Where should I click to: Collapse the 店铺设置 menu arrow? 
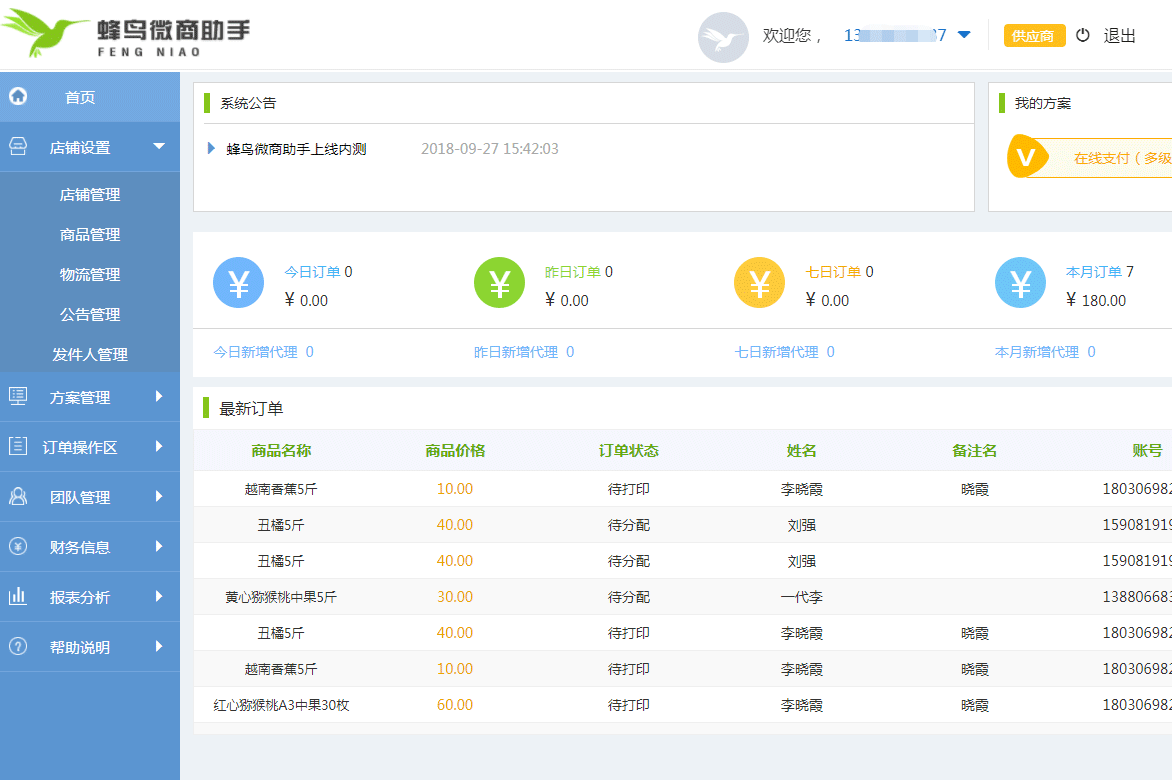(x=159, y=146)
